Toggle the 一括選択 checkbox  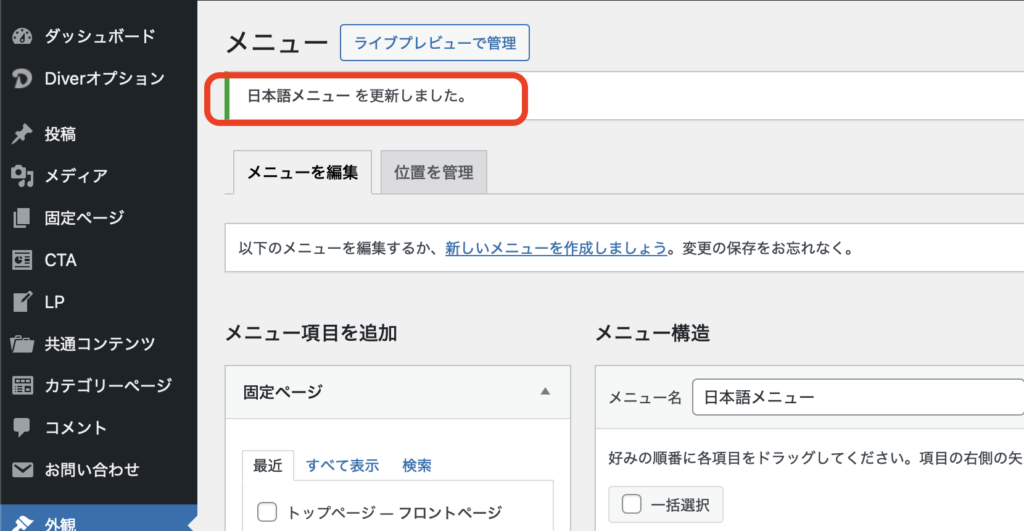(629, 505)
